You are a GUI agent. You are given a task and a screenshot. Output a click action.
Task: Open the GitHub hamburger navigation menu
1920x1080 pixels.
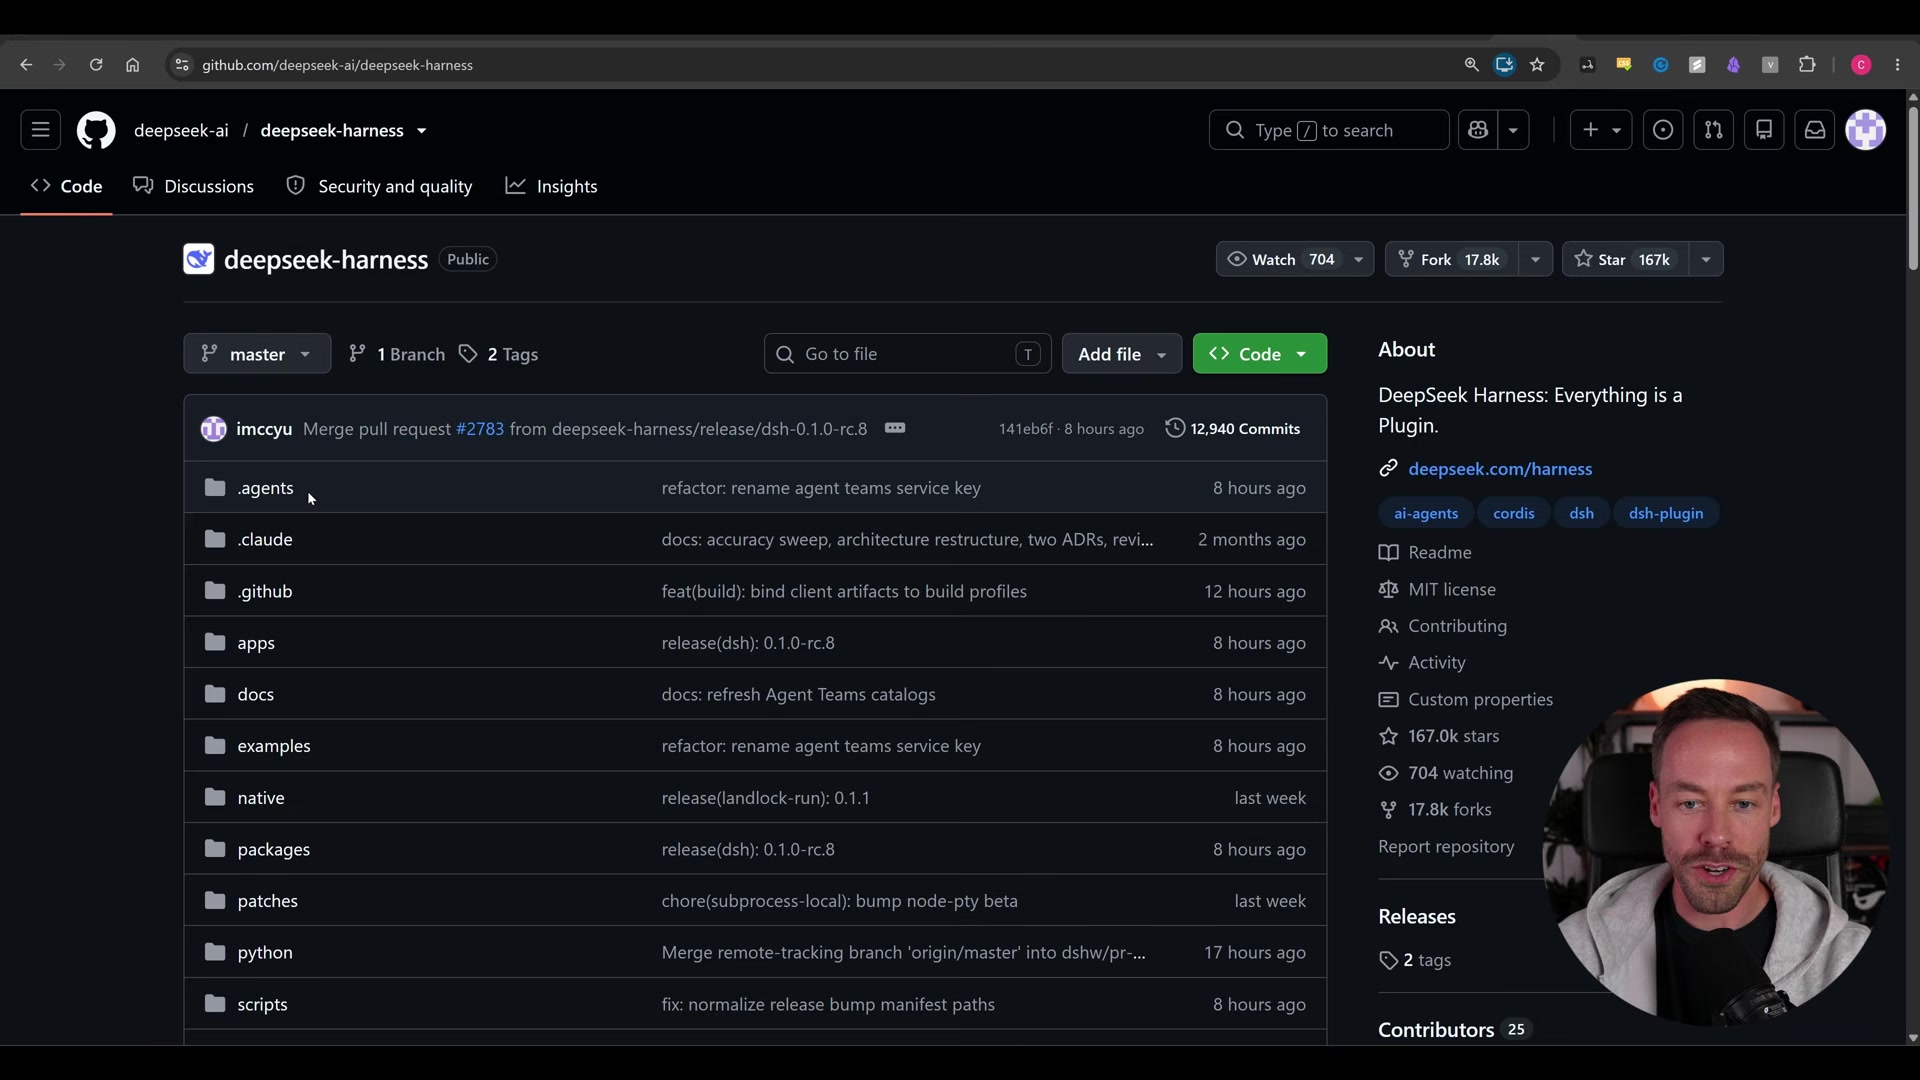click(40, 130)
